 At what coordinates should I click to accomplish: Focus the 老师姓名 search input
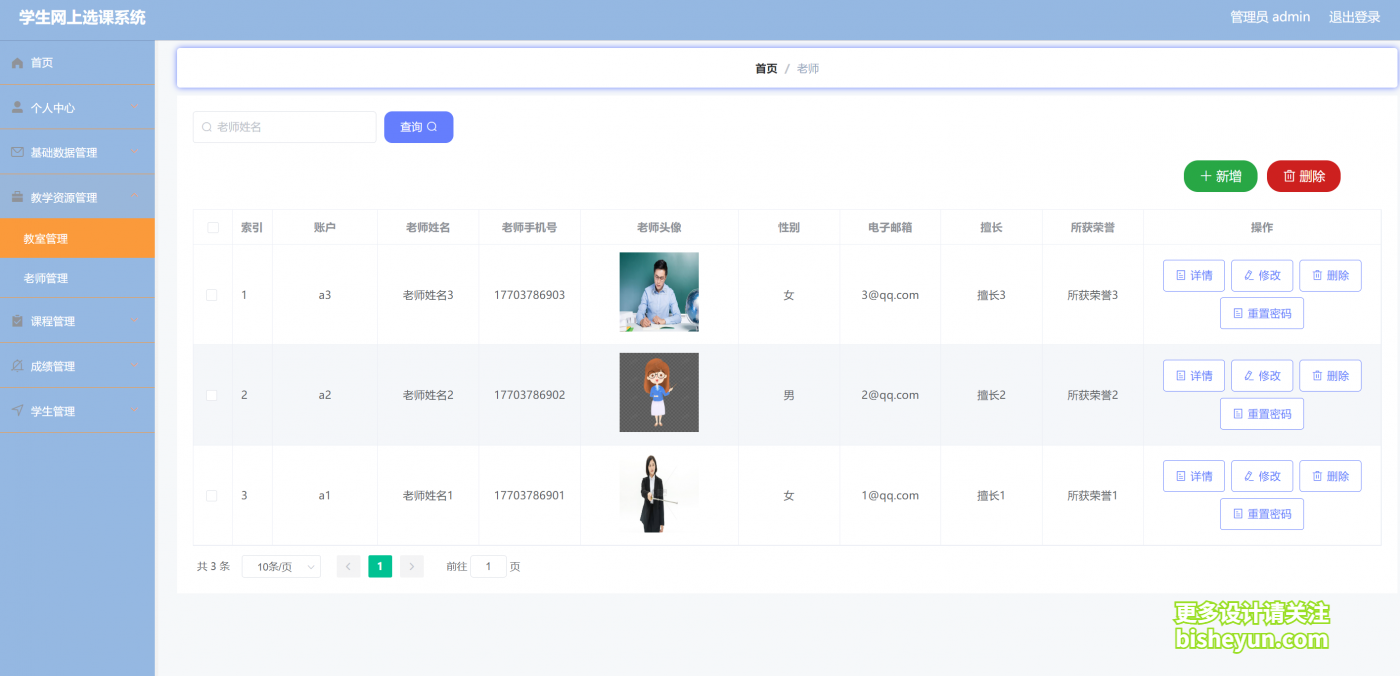(285, 127)
